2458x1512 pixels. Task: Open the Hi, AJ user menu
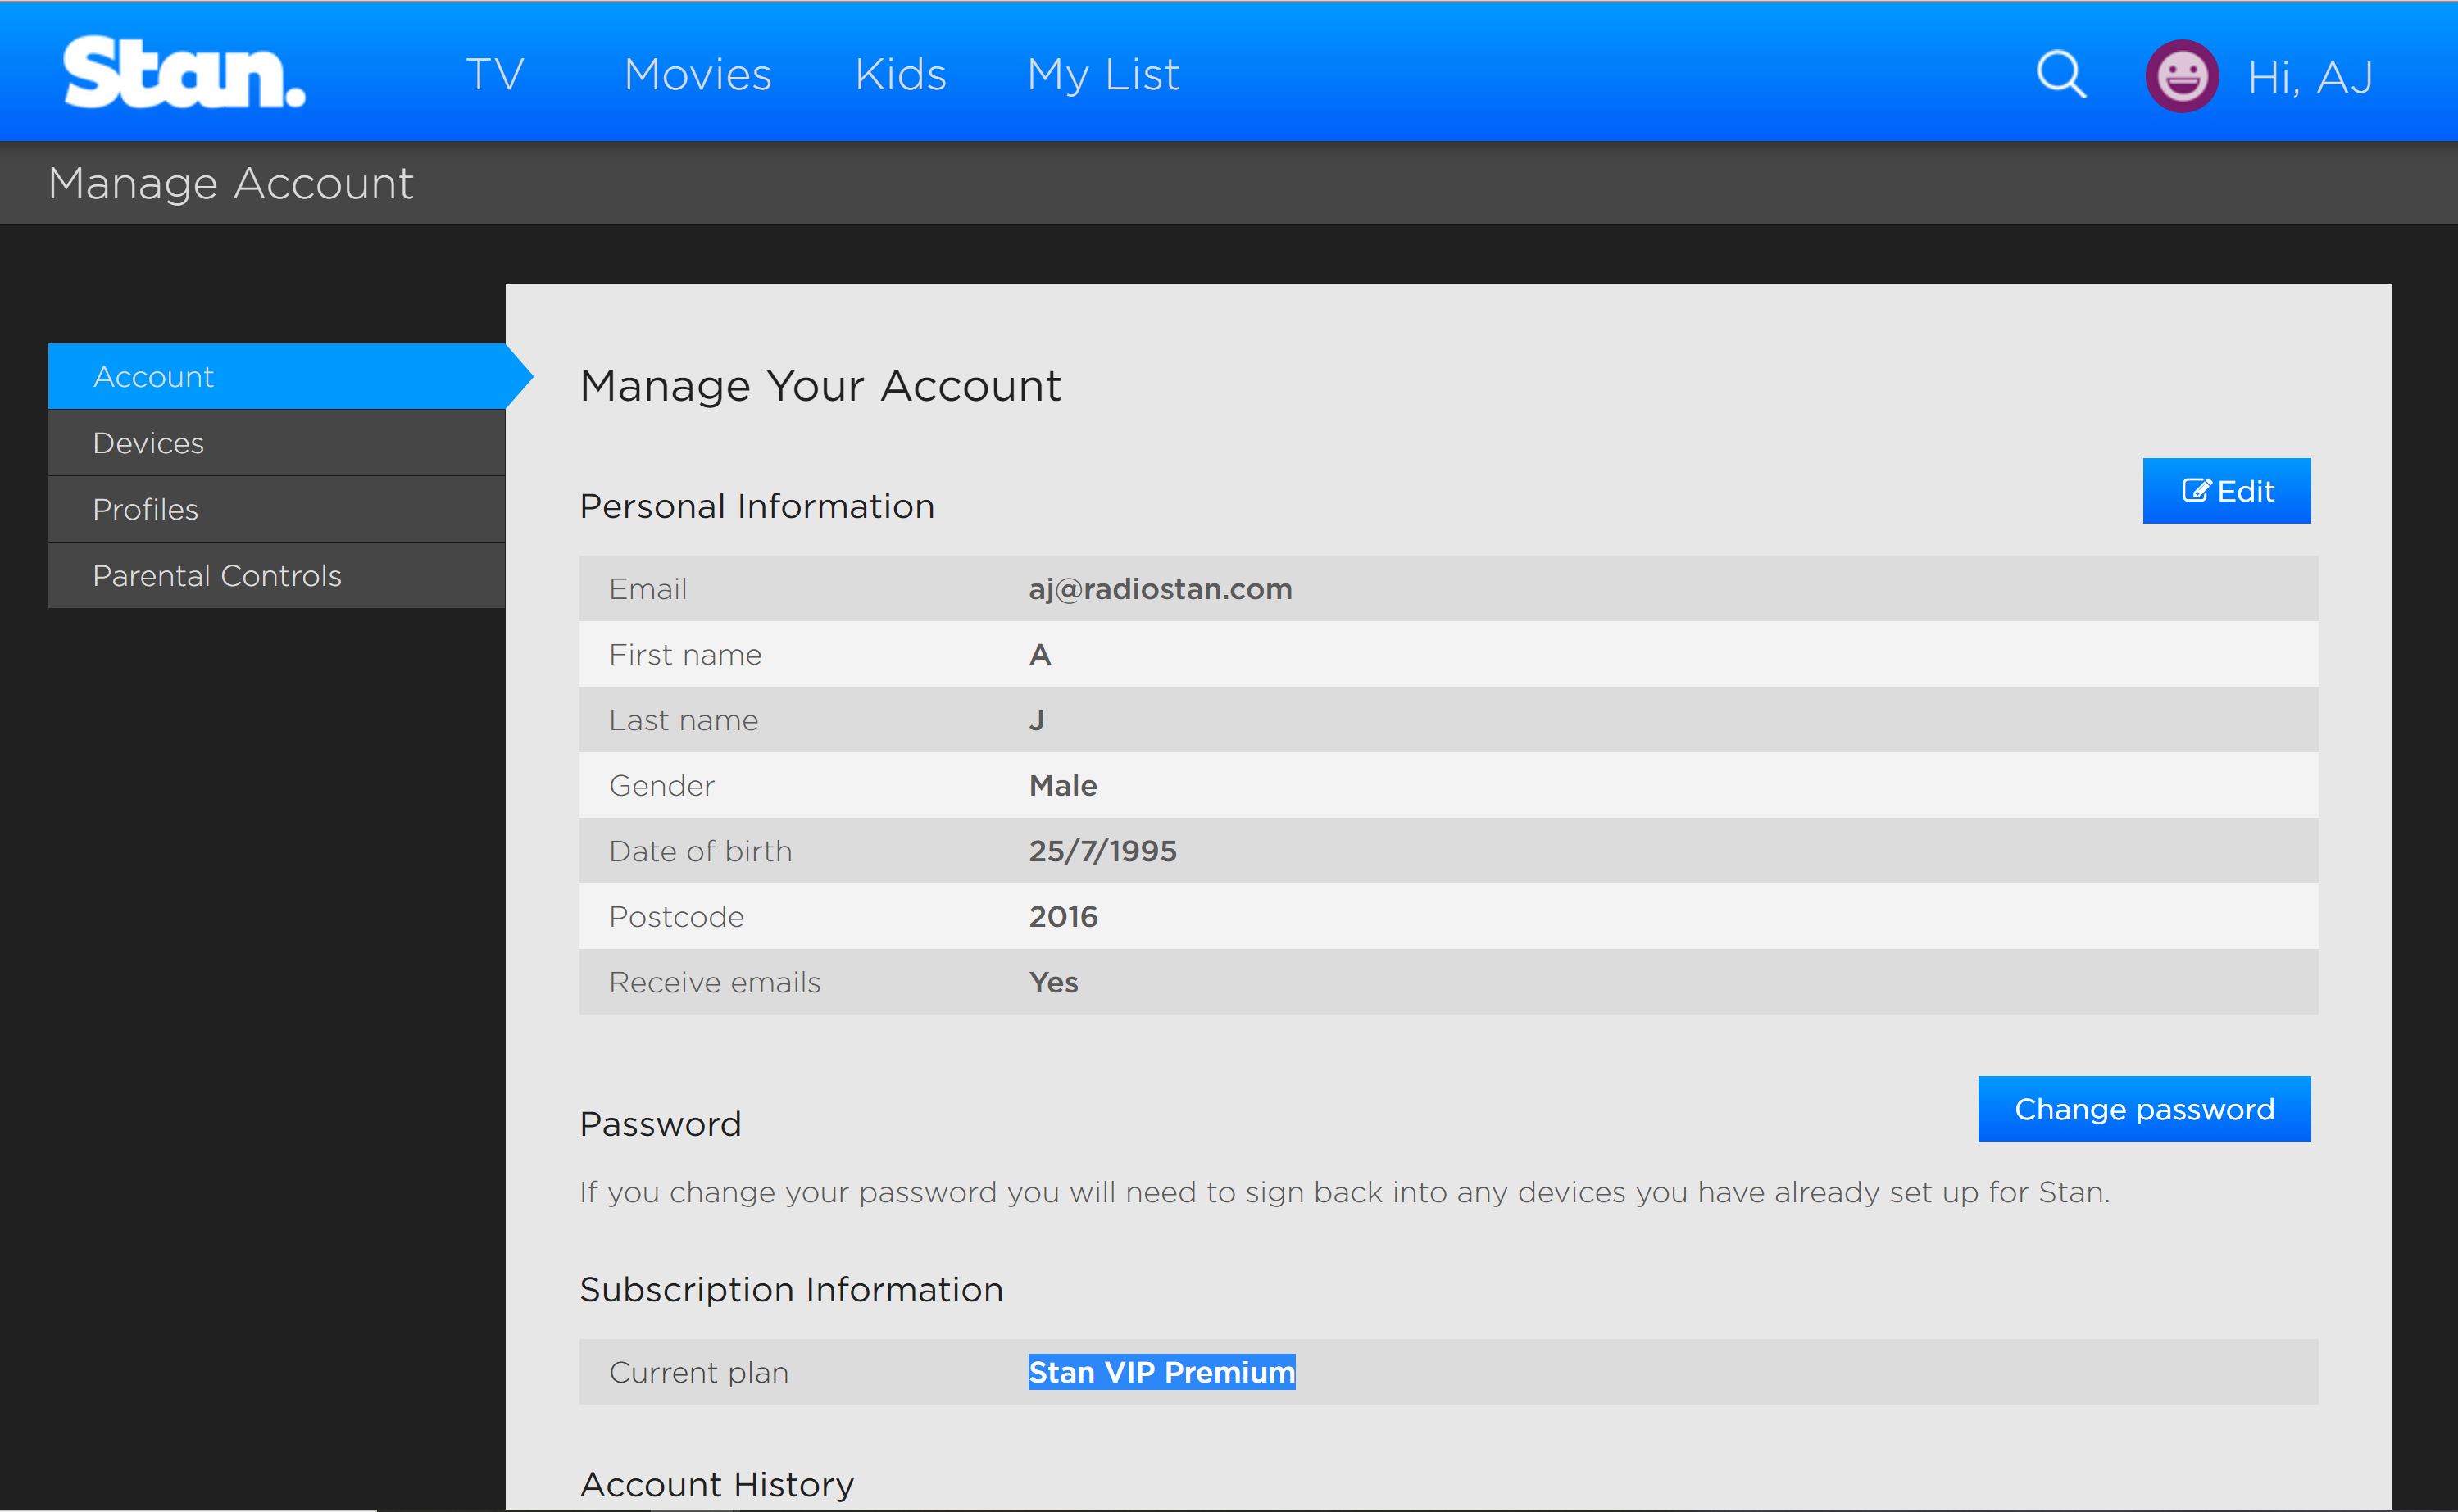pos(2309,77)
